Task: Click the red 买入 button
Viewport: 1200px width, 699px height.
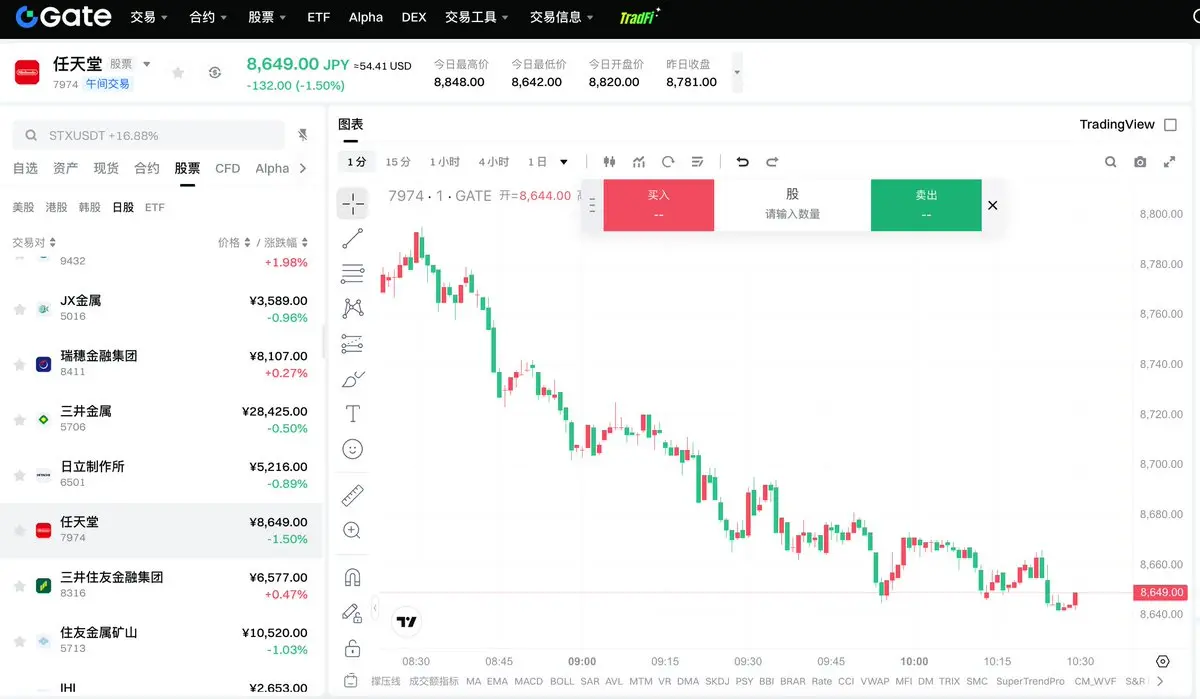Action: (659, 205)
